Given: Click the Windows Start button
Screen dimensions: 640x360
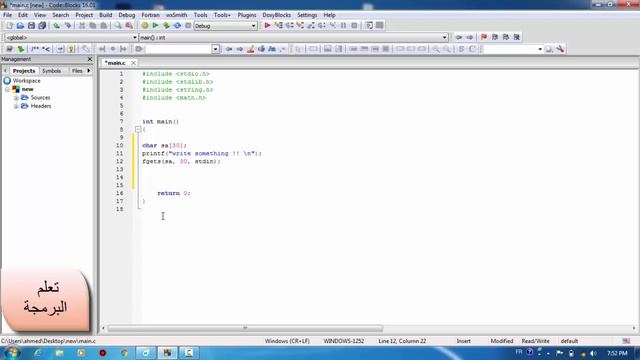Looking at the screenshot, I should [12, 353].
